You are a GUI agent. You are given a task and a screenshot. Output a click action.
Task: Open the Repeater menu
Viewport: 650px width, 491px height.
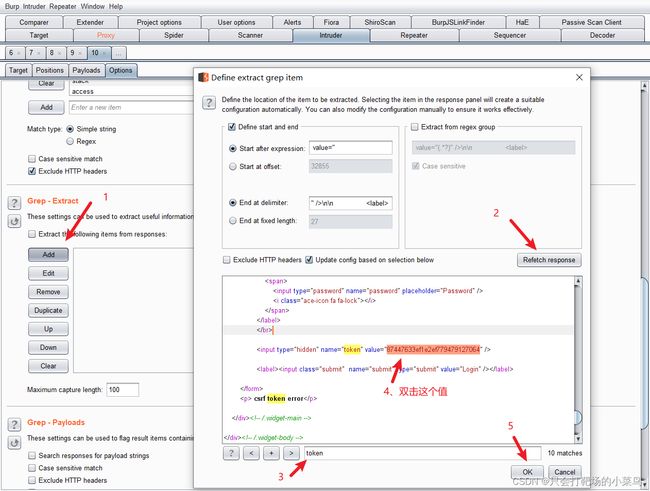[63, 7]
